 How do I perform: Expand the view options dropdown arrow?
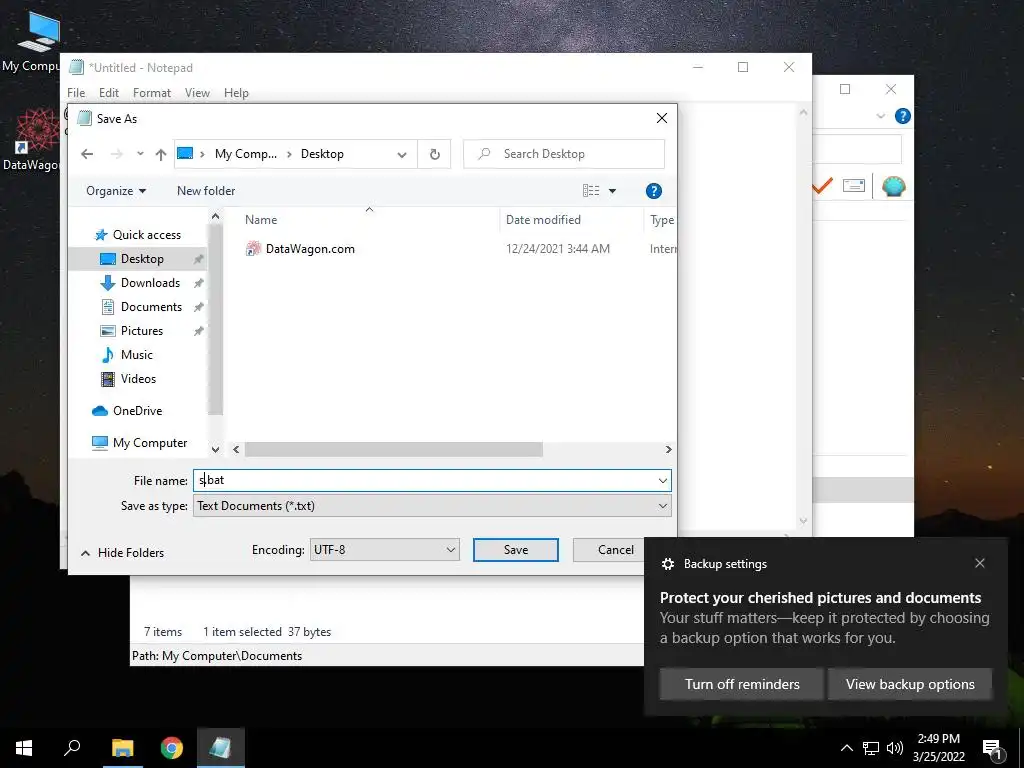coord(613,191)
